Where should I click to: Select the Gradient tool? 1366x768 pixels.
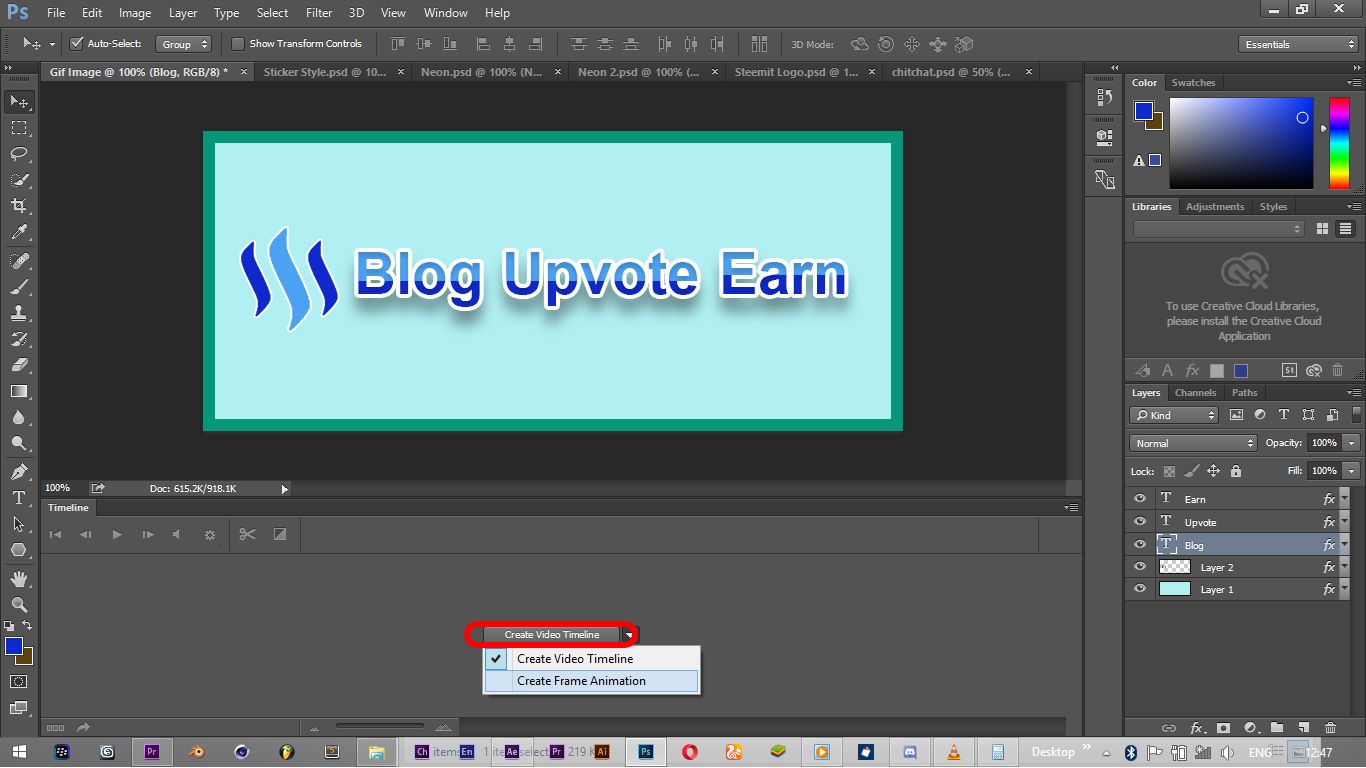19,391
